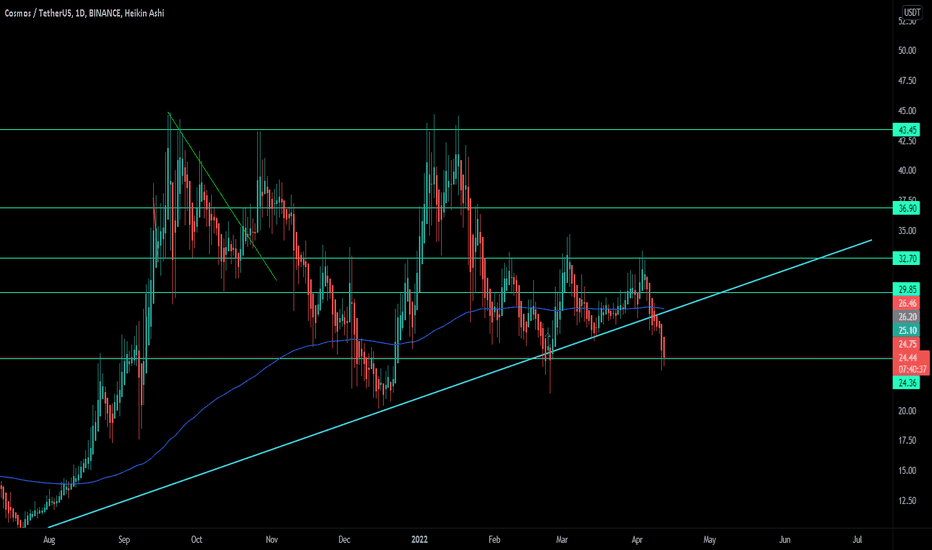Select the 43.45 horizontal line price label
The width and height of the screenshot is (932, 550).
(906, 130)
